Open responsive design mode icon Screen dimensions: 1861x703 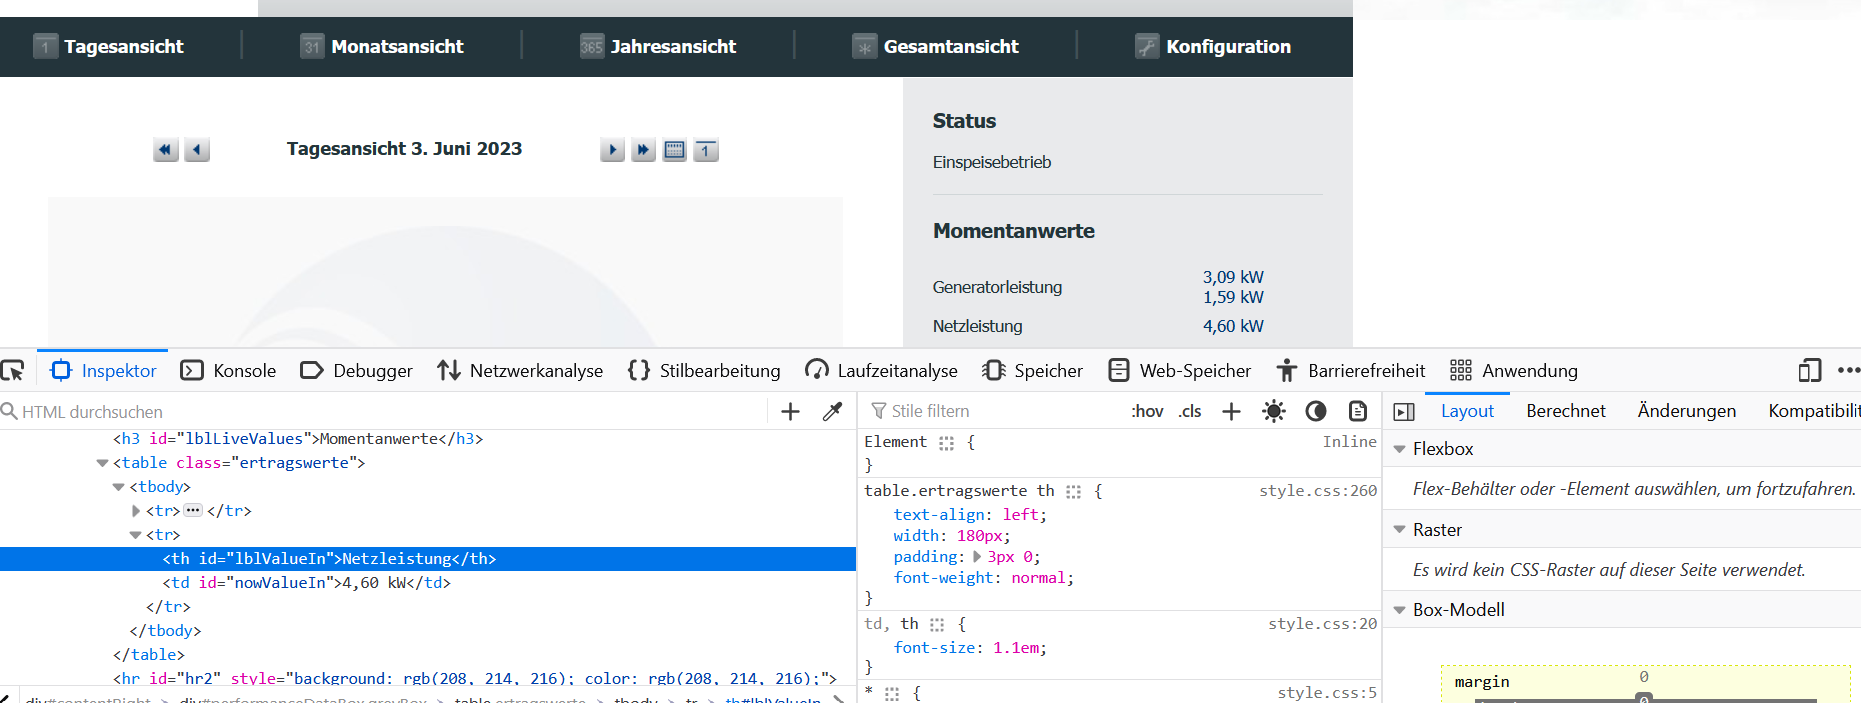click(x=1809, y=371)
